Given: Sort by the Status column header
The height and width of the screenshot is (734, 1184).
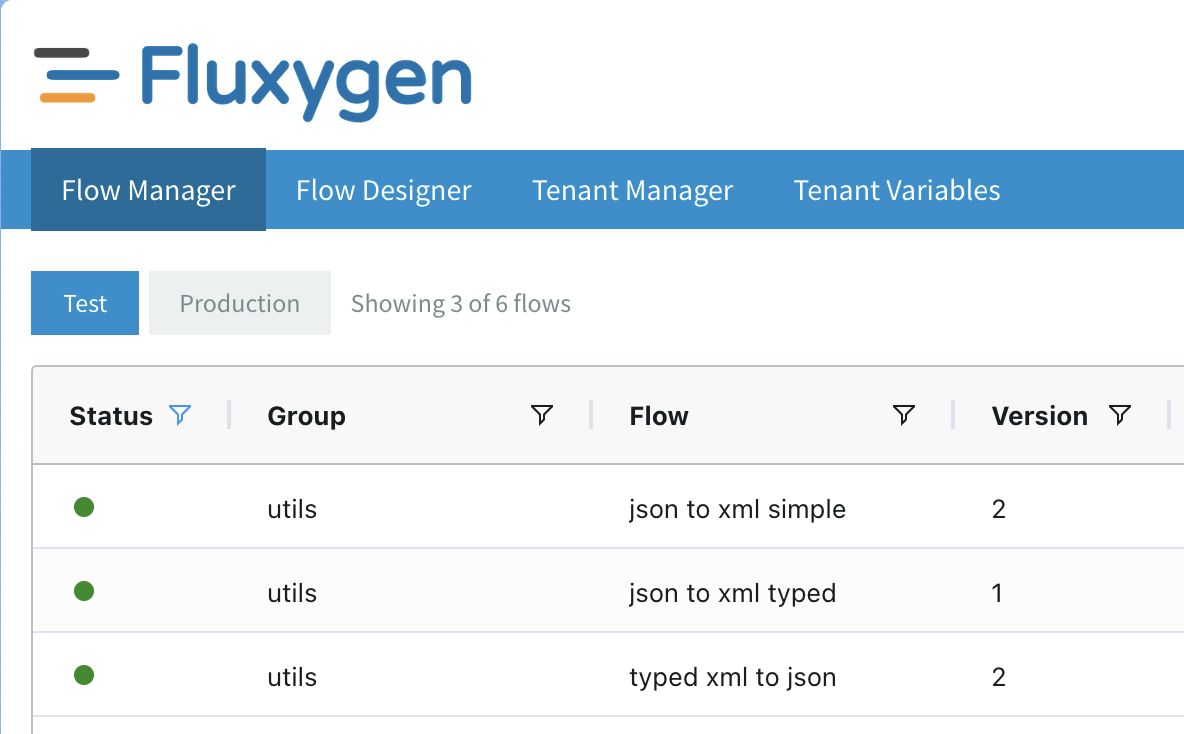Looking at the screenshot, I should click(111, 416).
